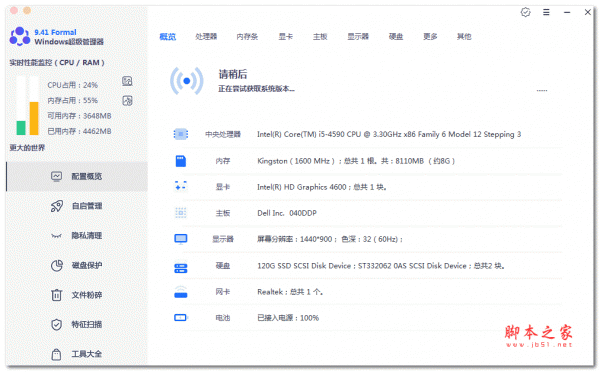The image size is (600, 372).
Task: Minimize the window
Action: click(567, 12)
